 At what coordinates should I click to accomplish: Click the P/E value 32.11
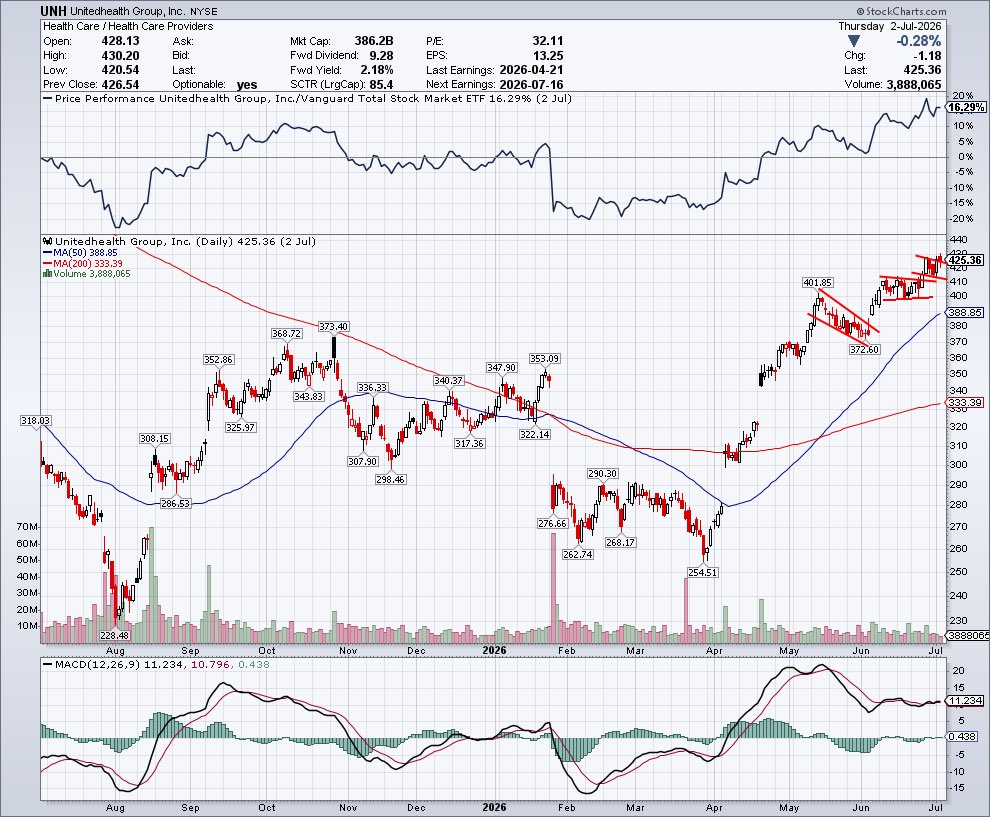pyautogui.click(x=547, y=40)
